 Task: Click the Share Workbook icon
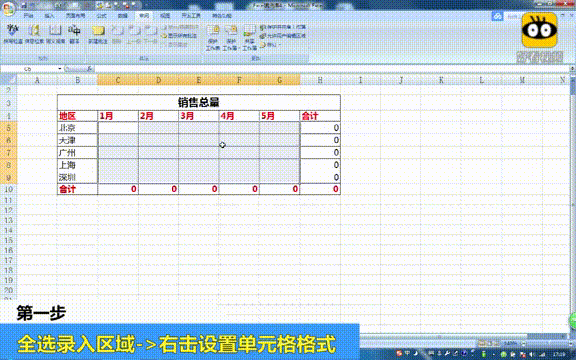(249, 37)
